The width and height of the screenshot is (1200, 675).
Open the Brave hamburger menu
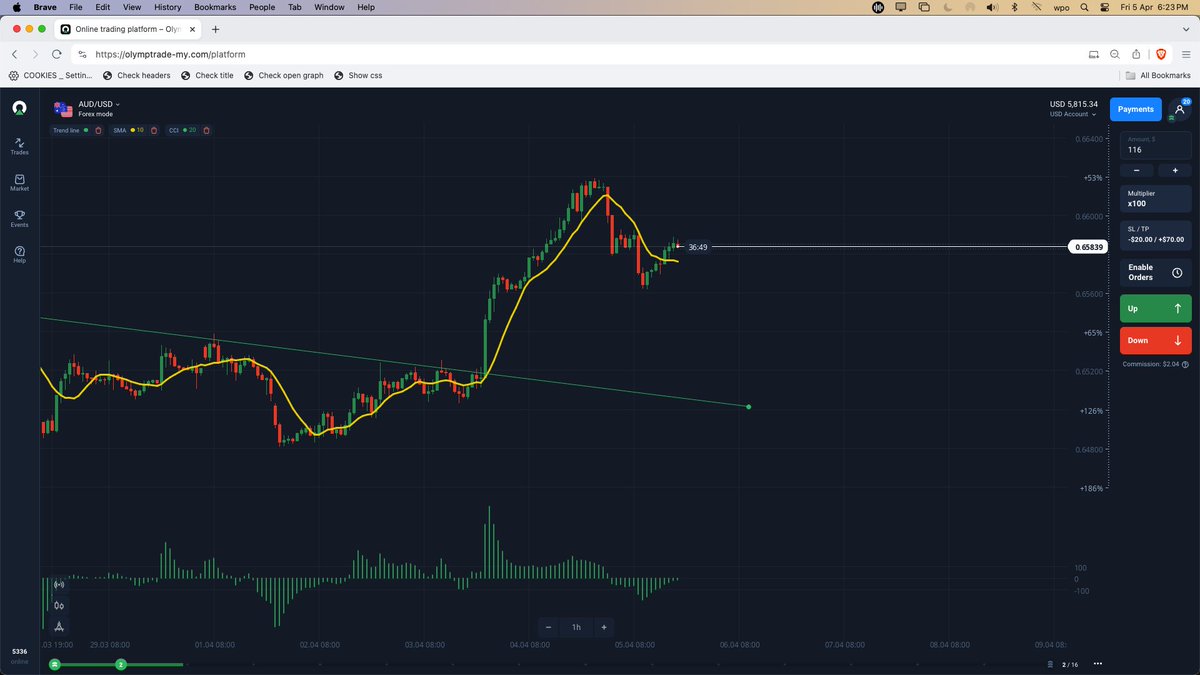click(x=1184, y=54)
